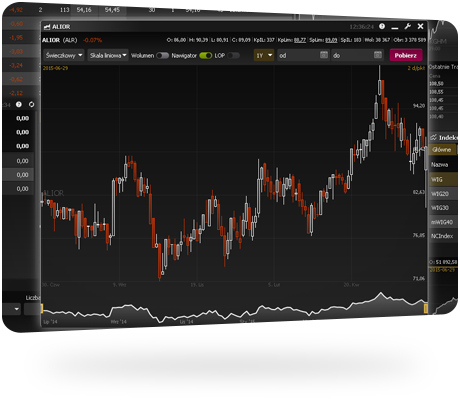Image resolution: width=460 pixels, height=400 pixels.
Task: Click the 'do' end date field
Action: [357, 55]
